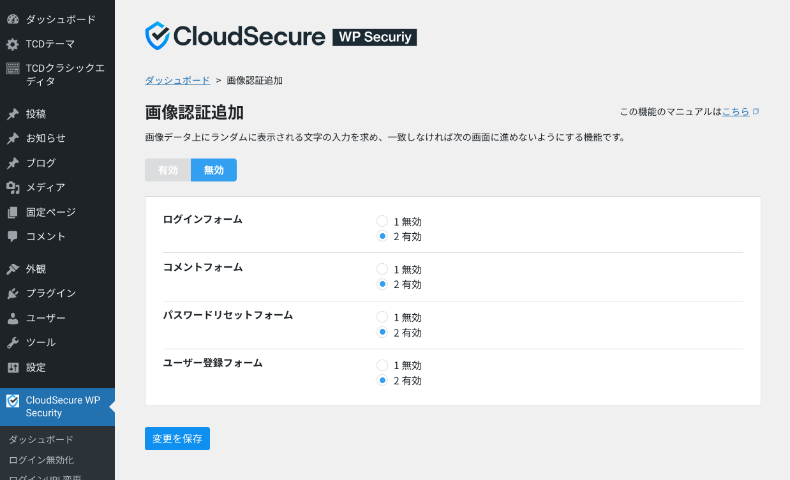Click the コメント speech bubble icon

coord(13,236)
